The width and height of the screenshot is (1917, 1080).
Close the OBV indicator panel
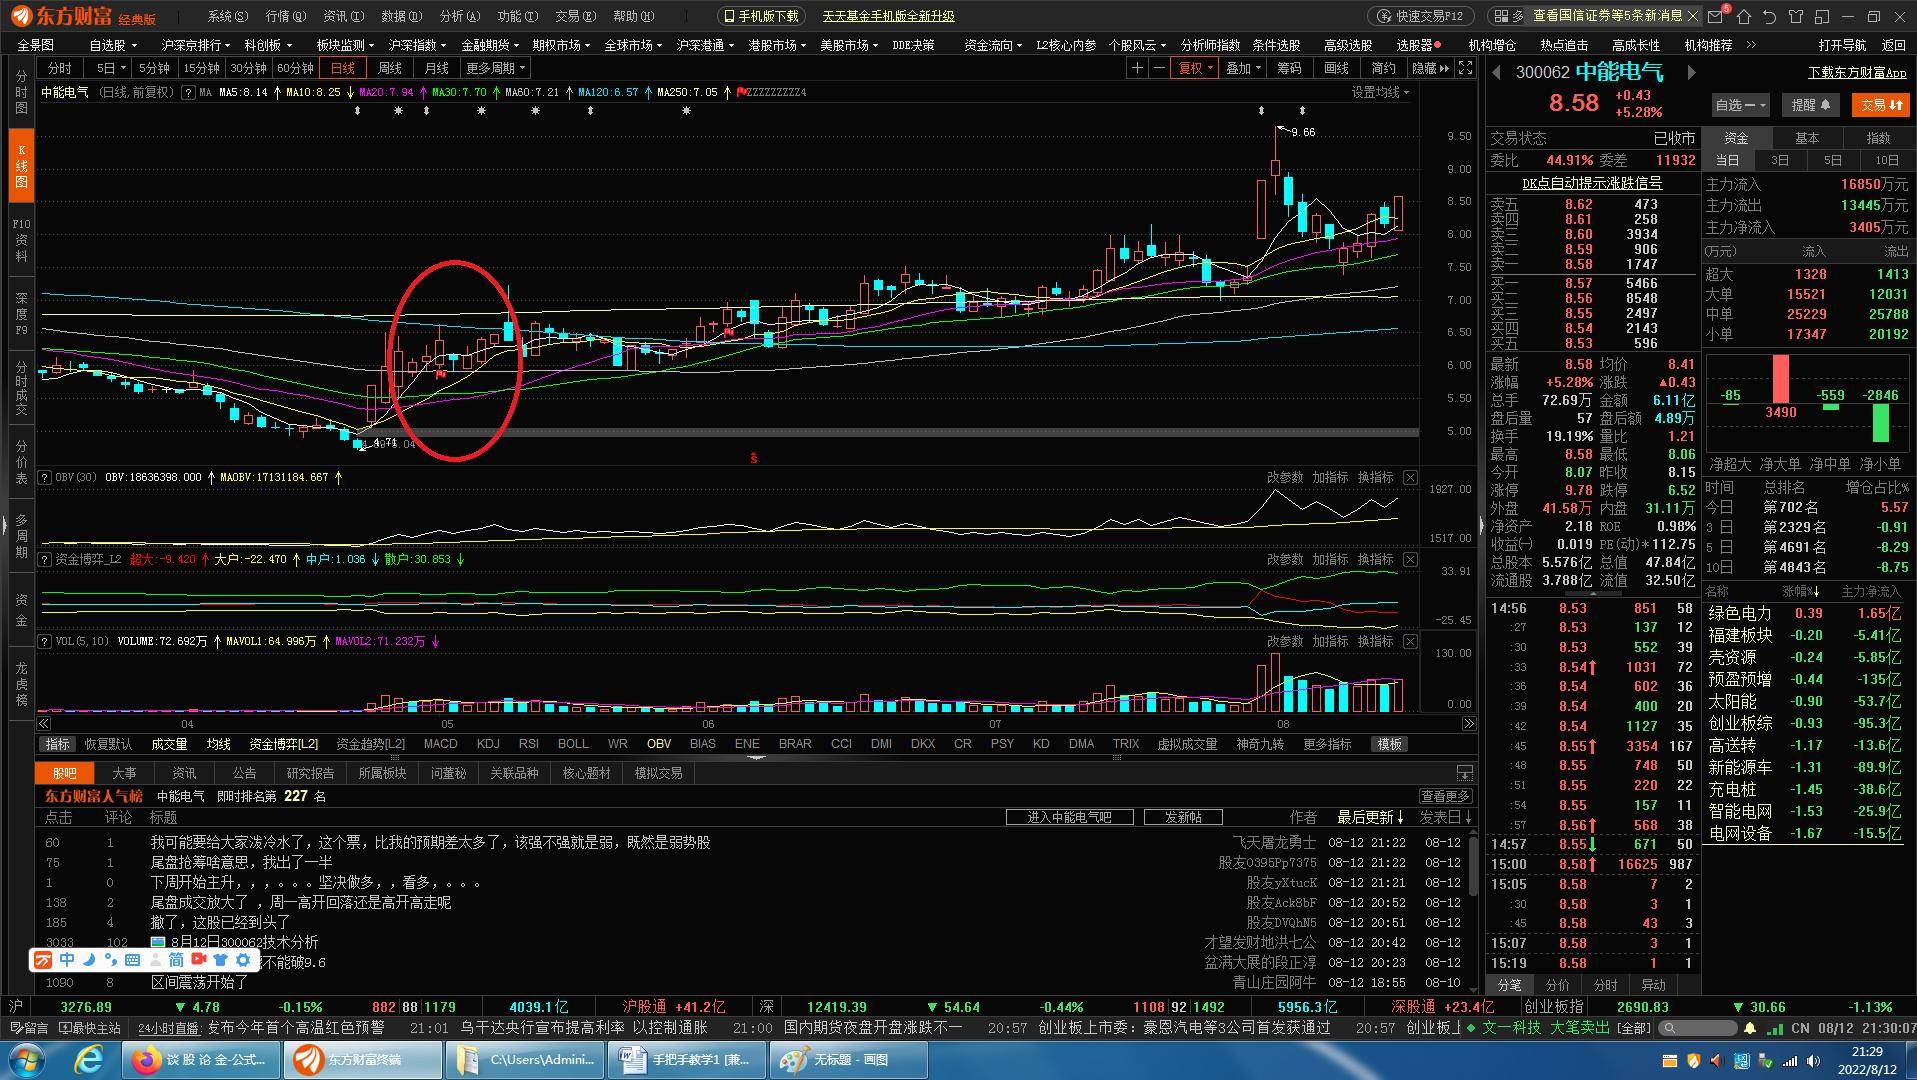click(1410, 477)
